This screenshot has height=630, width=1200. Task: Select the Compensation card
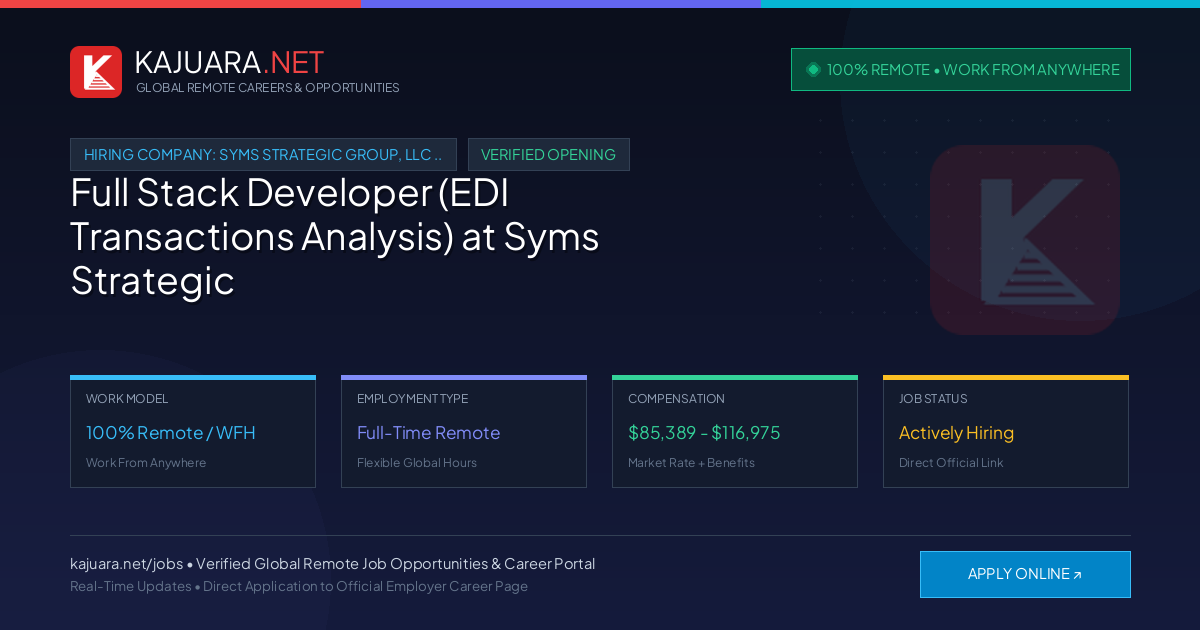(735, 432)
